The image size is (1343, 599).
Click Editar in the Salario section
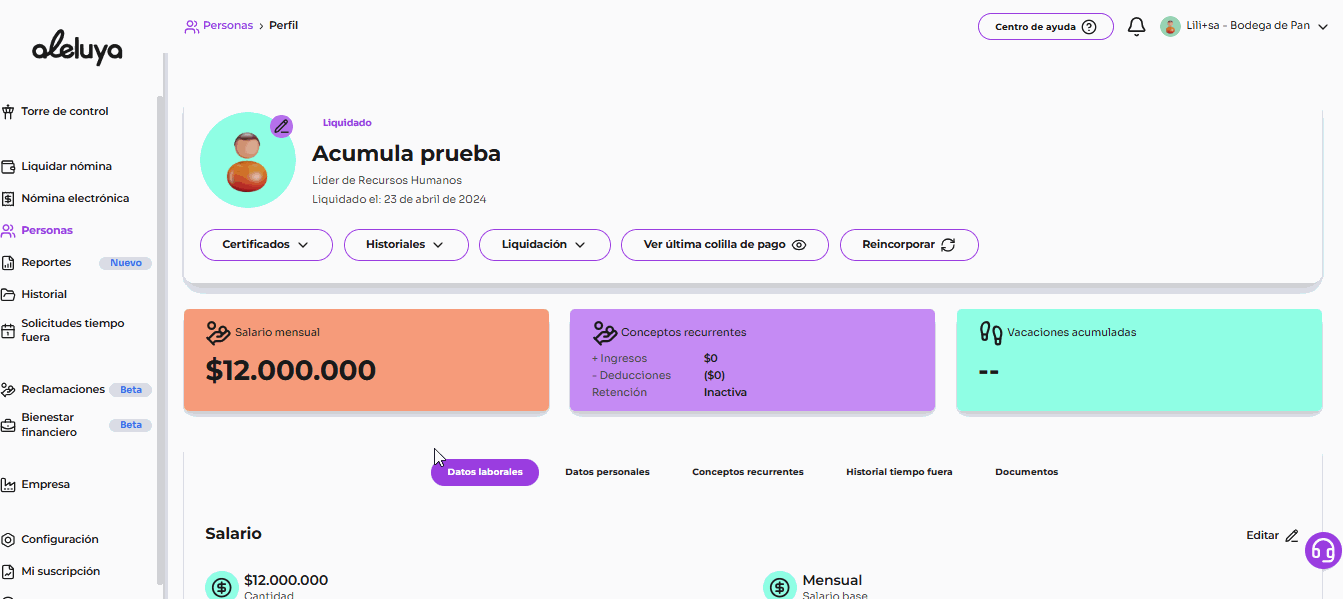[1271, 536]
